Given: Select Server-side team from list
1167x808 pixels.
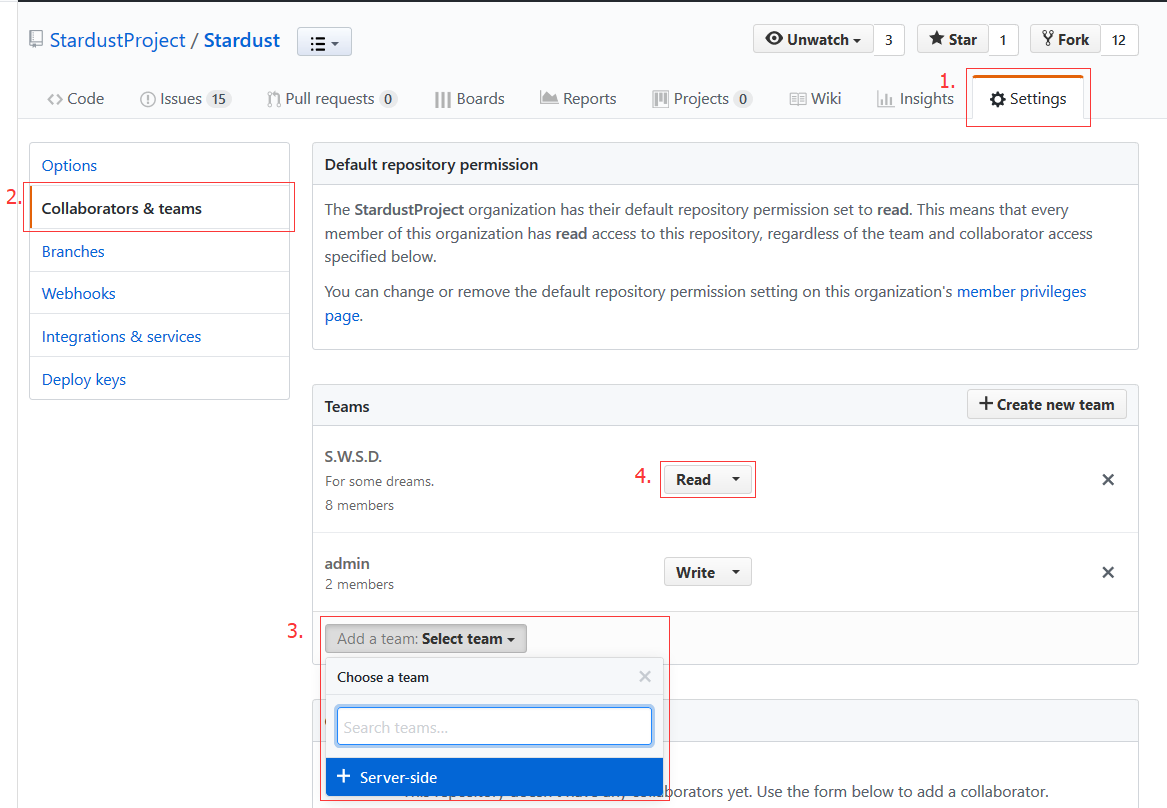Looking at the screenshot, I should [494, 778].
